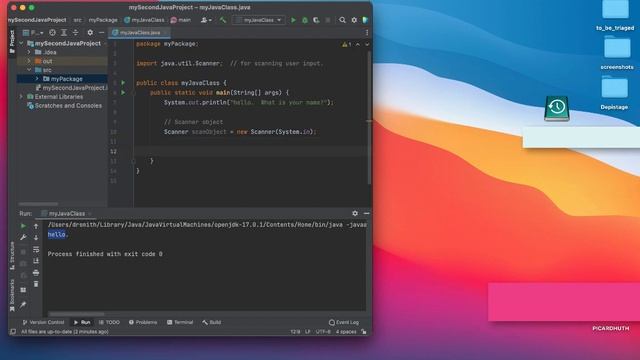The height and width of the screenshot is (360, 640).
Task: Rerun myJavaClass from Run panel
Action: (23, 226)
